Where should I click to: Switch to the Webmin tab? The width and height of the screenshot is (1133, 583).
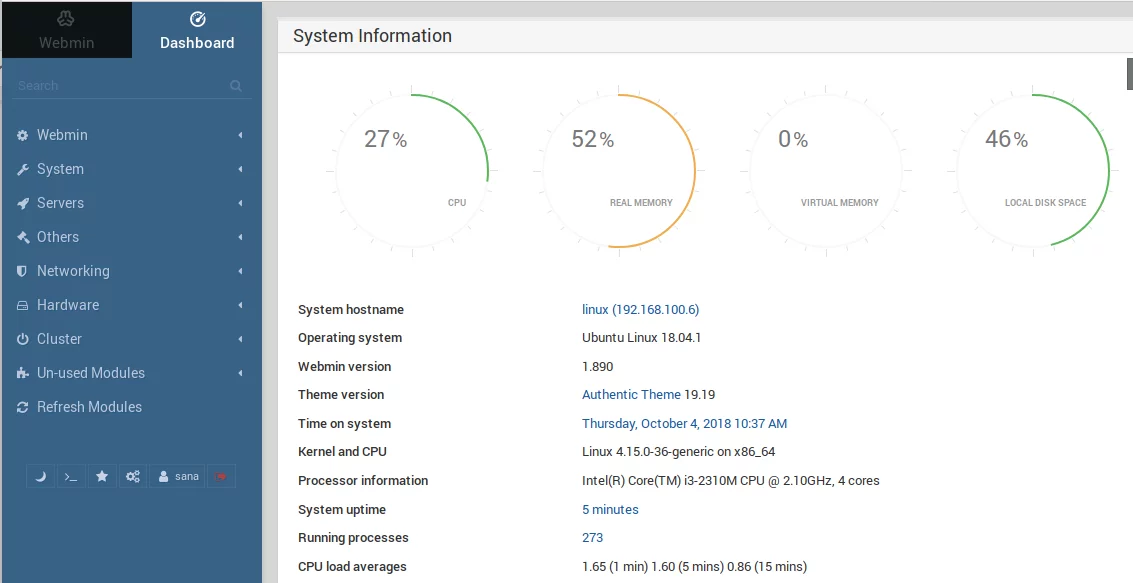[66, 30]
